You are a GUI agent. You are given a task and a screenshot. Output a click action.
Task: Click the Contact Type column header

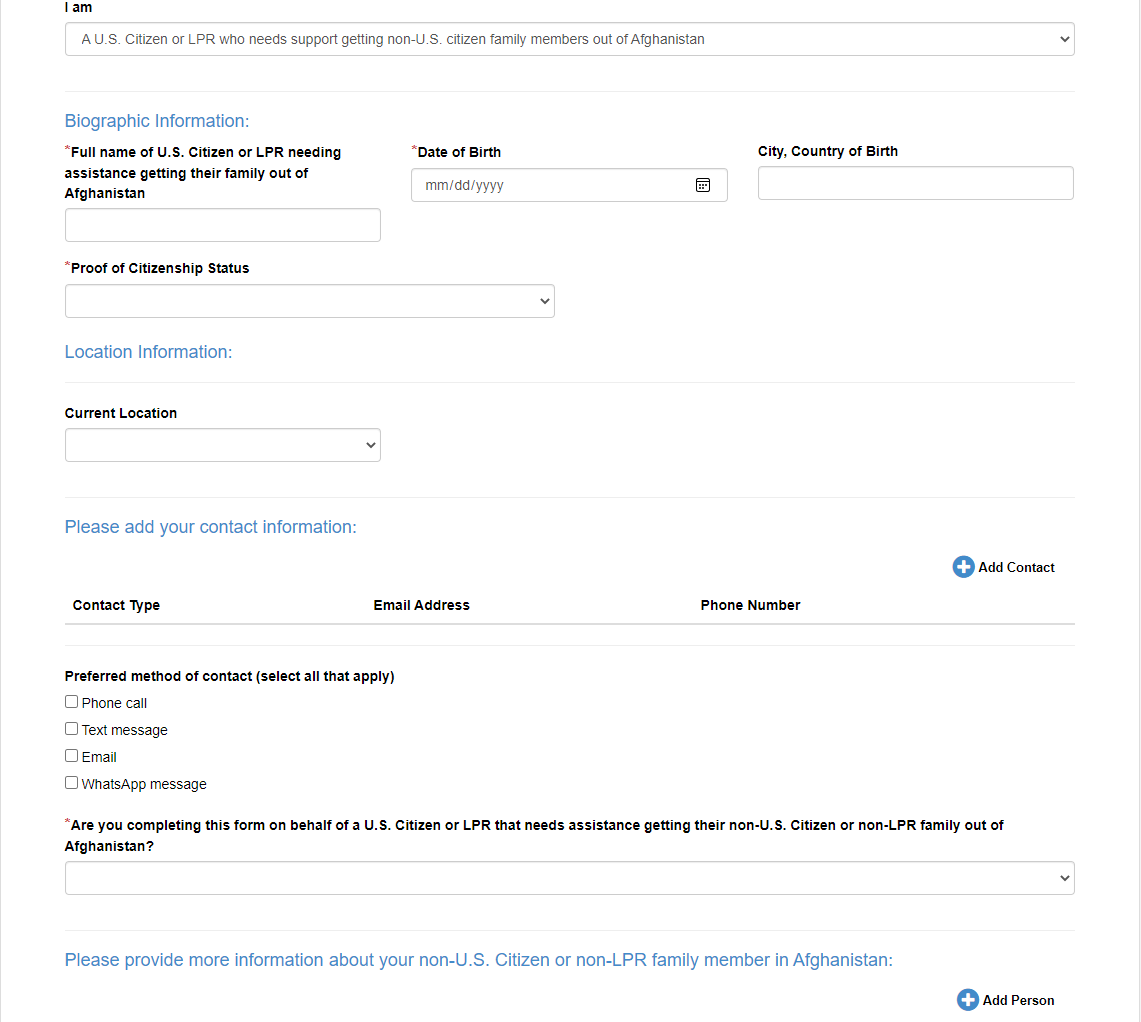[x=116, y=605]
